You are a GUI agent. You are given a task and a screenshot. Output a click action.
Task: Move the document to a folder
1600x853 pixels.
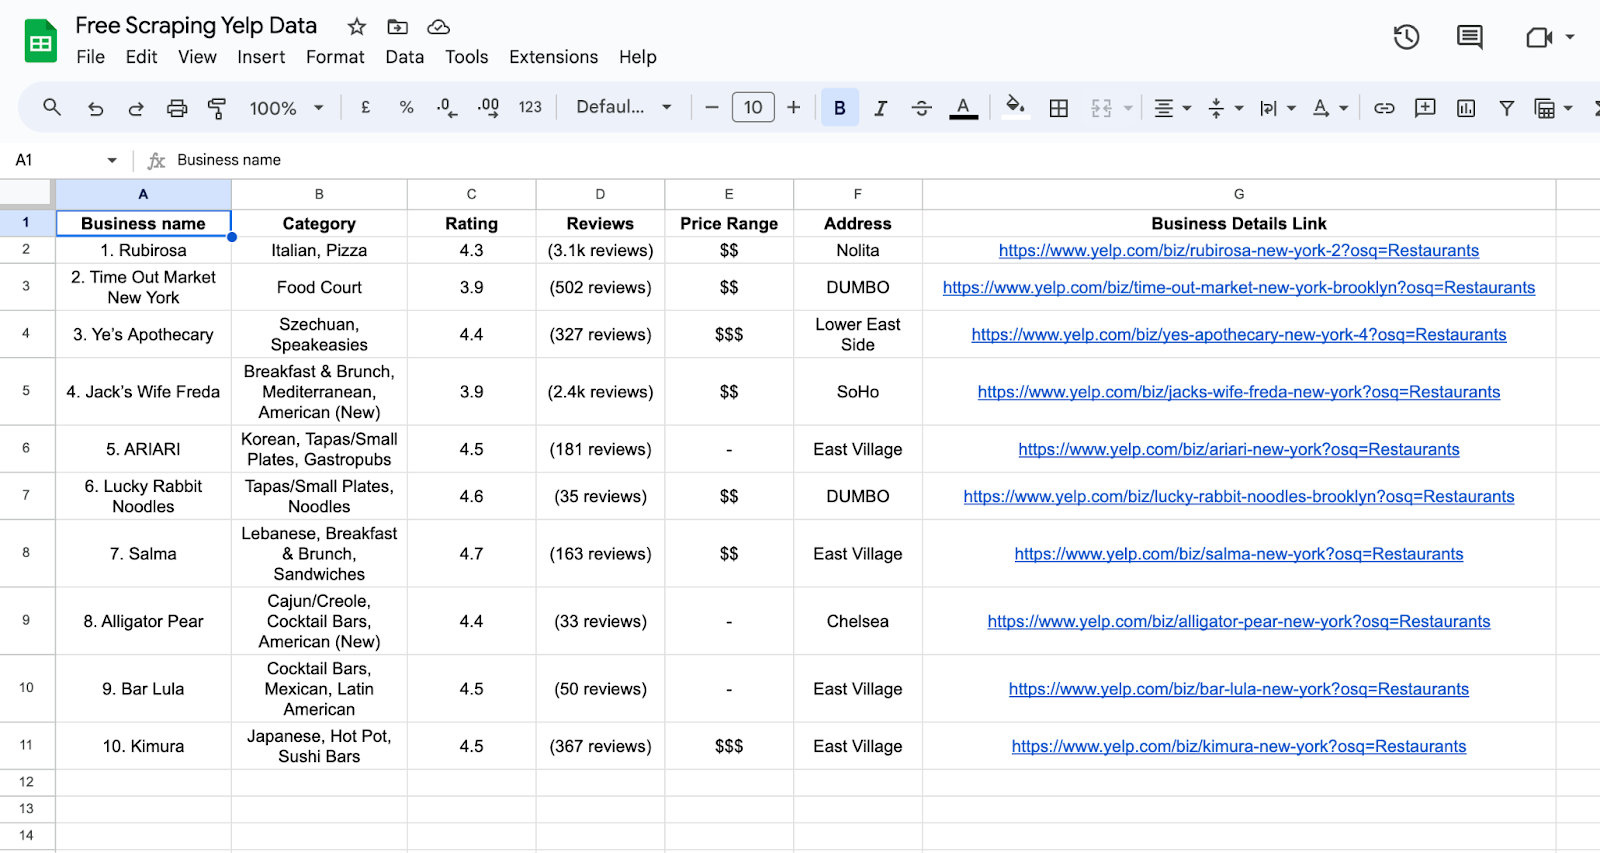pos(397,27)
